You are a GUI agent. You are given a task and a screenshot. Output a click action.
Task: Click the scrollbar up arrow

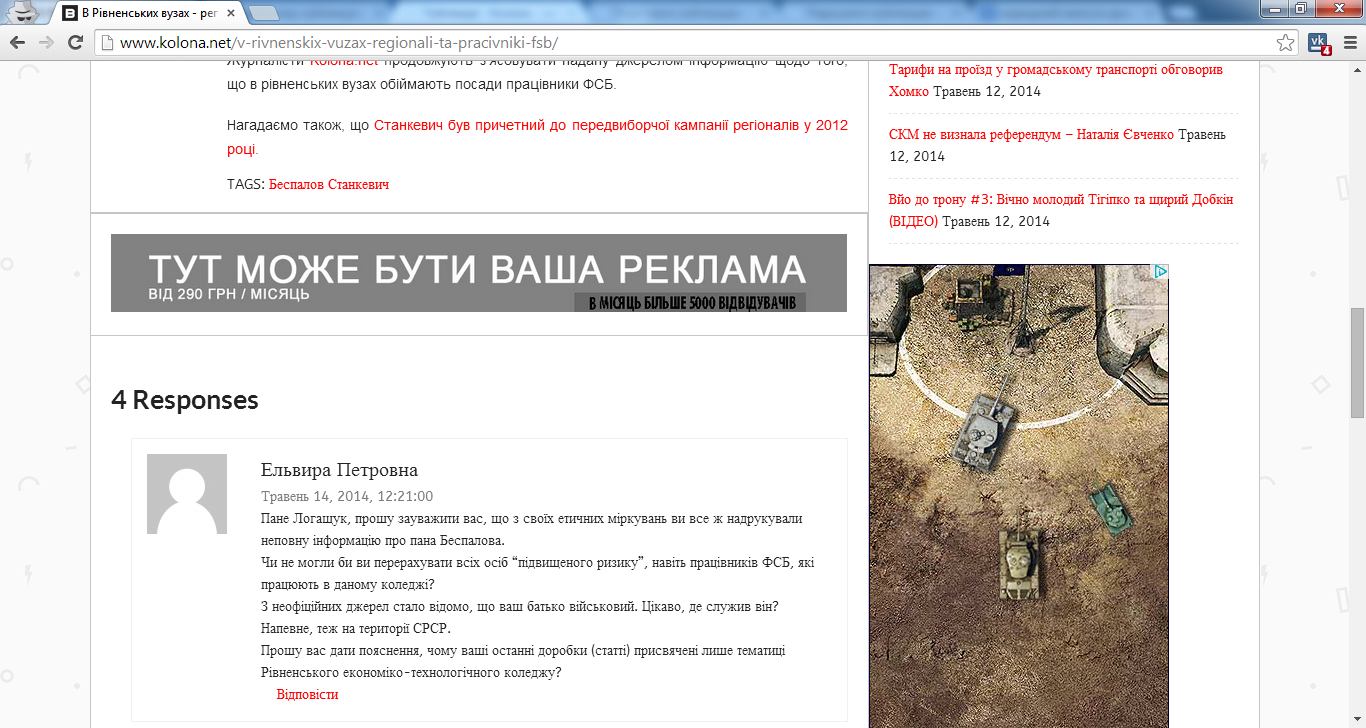click(1357, 70)
